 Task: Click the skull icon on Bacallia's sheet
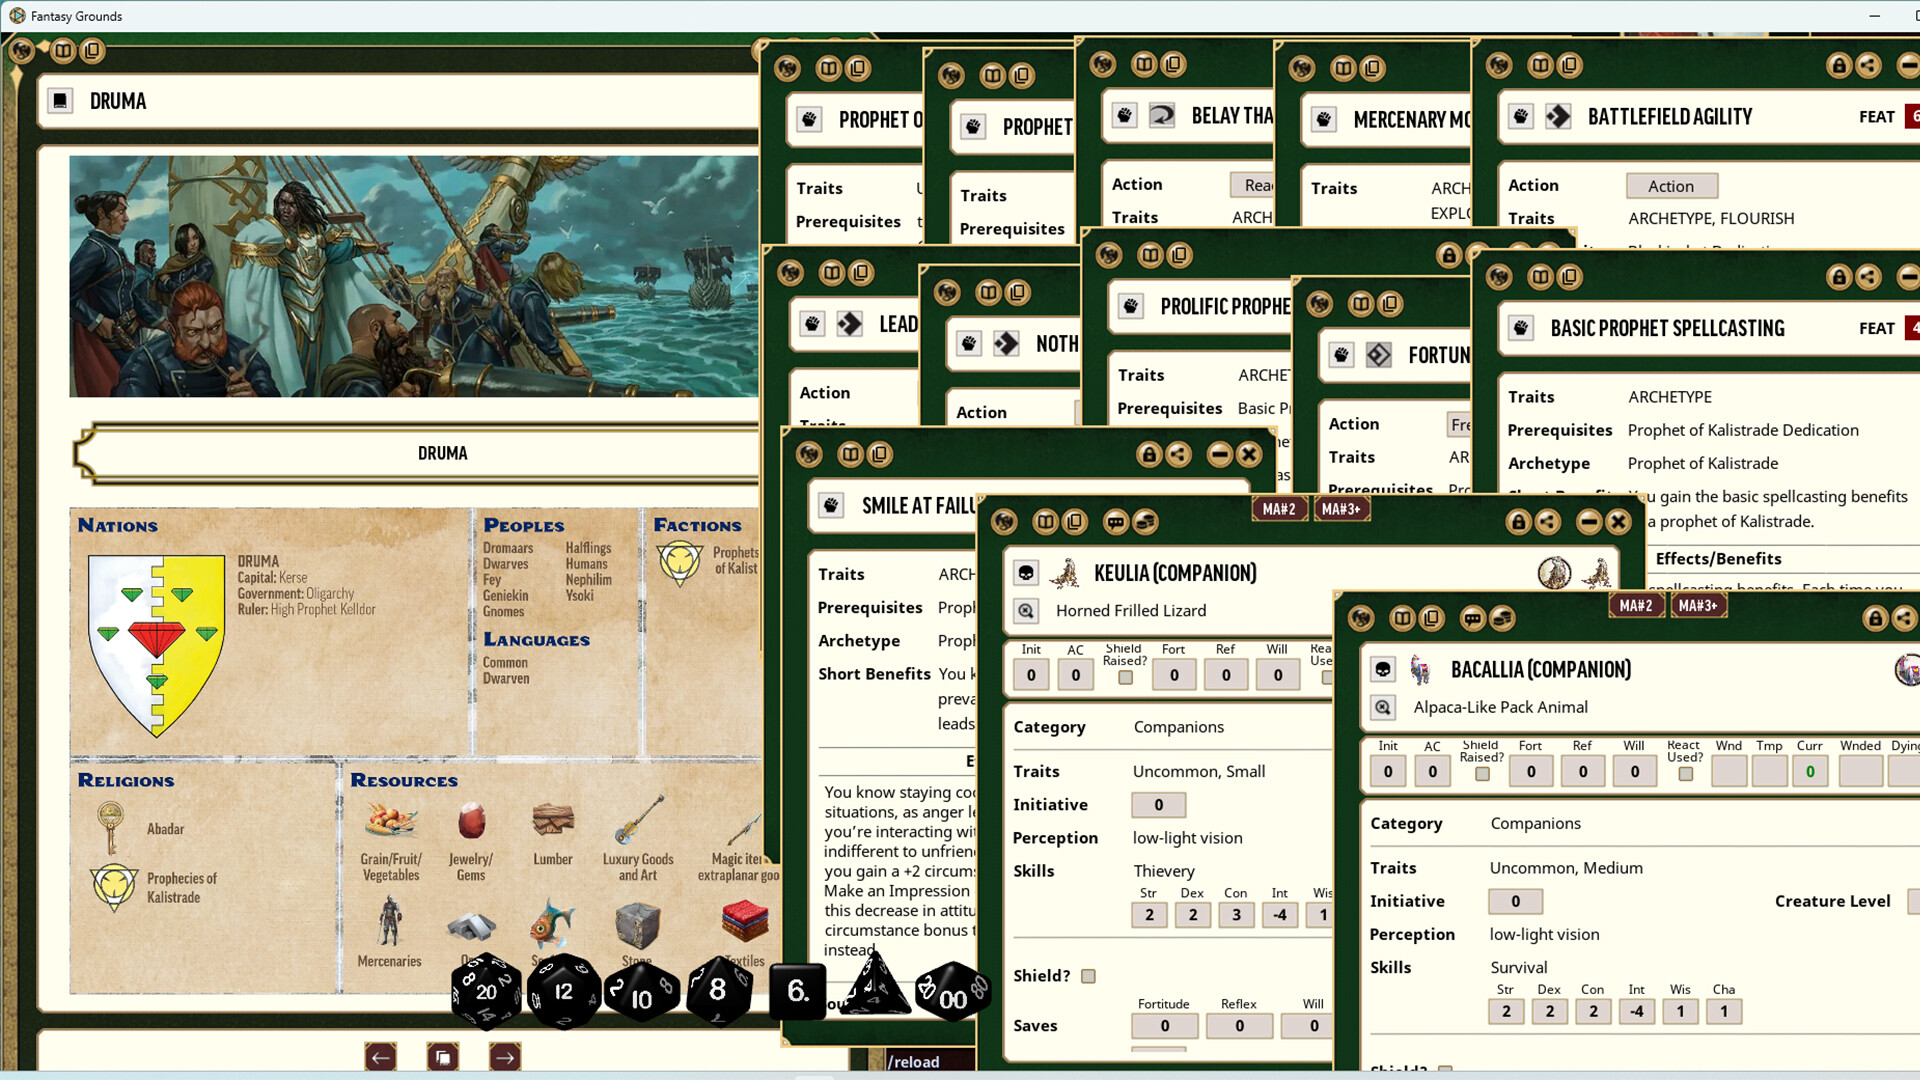1383,669
